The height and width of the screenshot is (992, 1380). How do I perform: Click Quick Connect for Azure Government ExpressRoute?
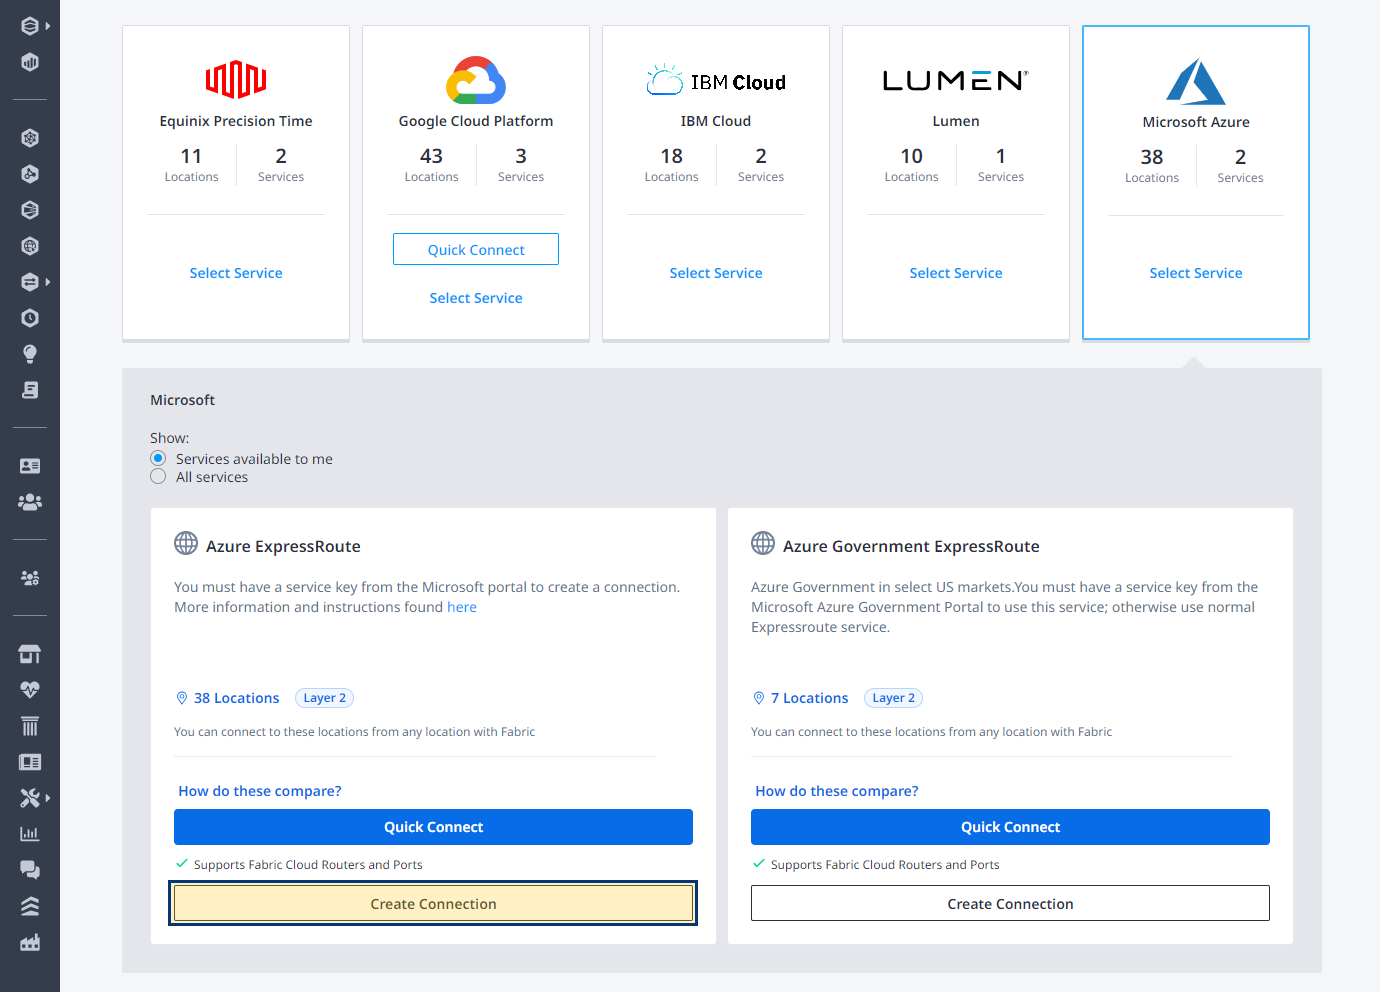pos(1010,827)
